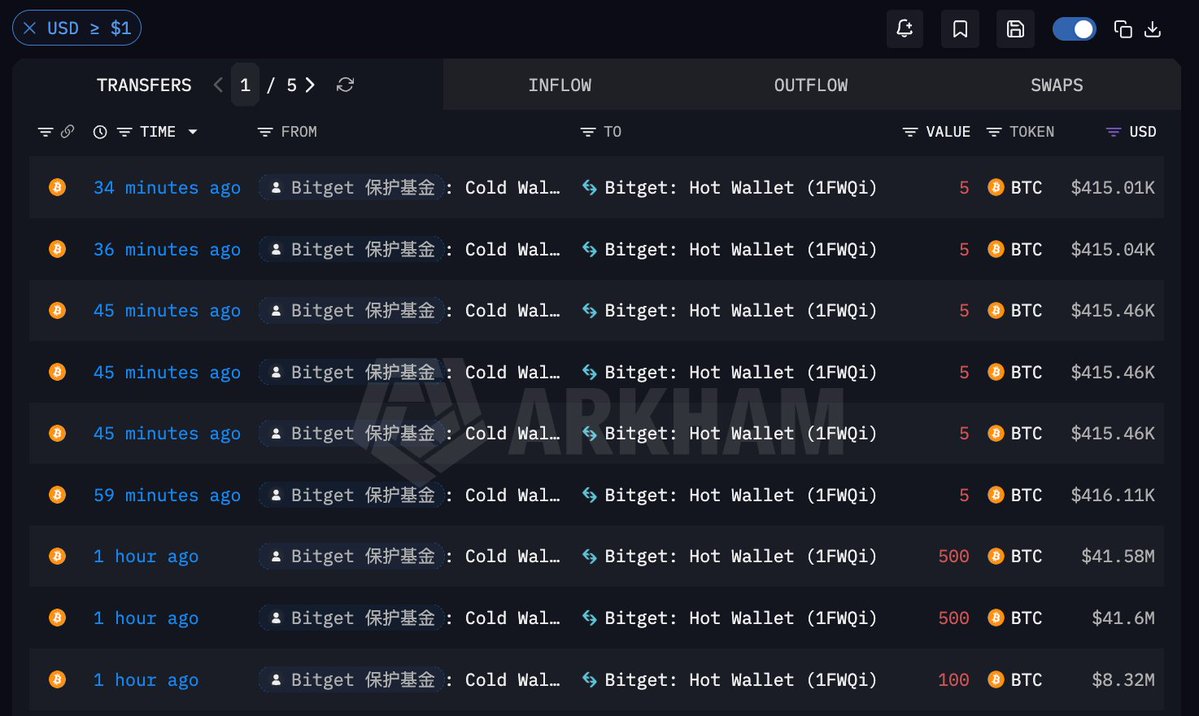Viewport: 1199px width, 716px height.
Task: Click the $415.01K USD value
Action: pos(1113,187)
